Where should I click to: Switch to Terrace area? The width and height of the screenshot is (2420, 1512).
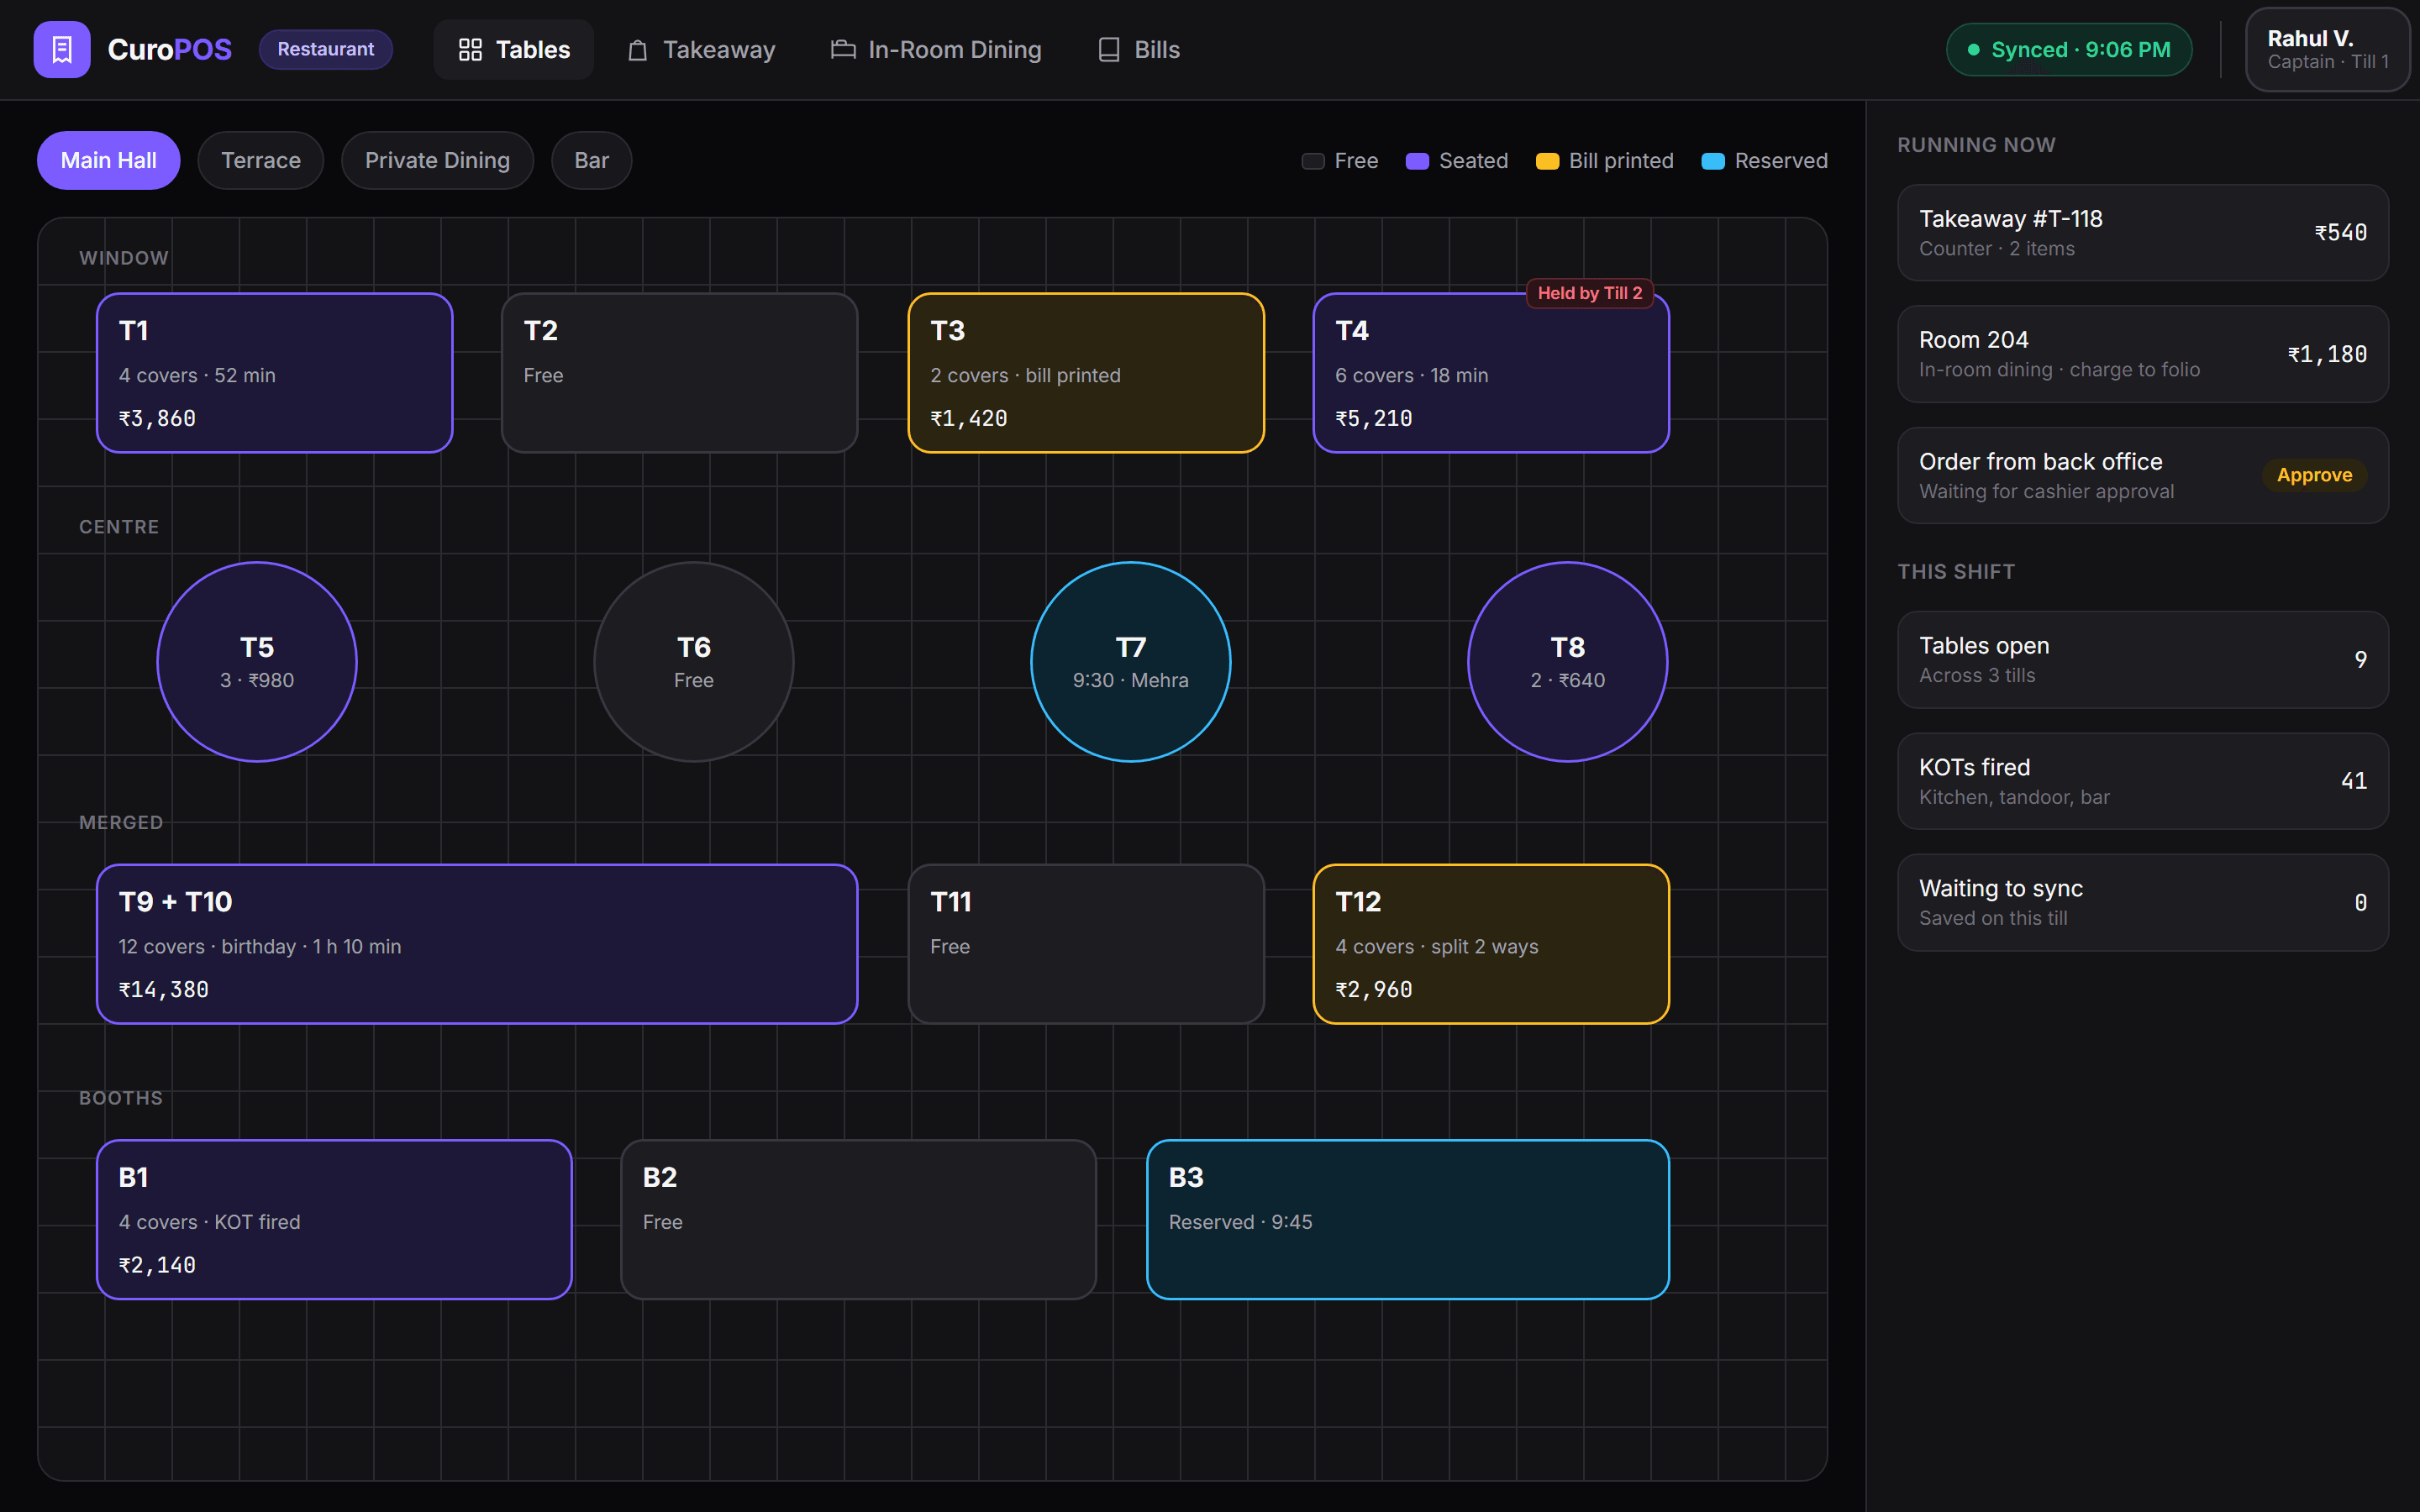click(261, 160)
